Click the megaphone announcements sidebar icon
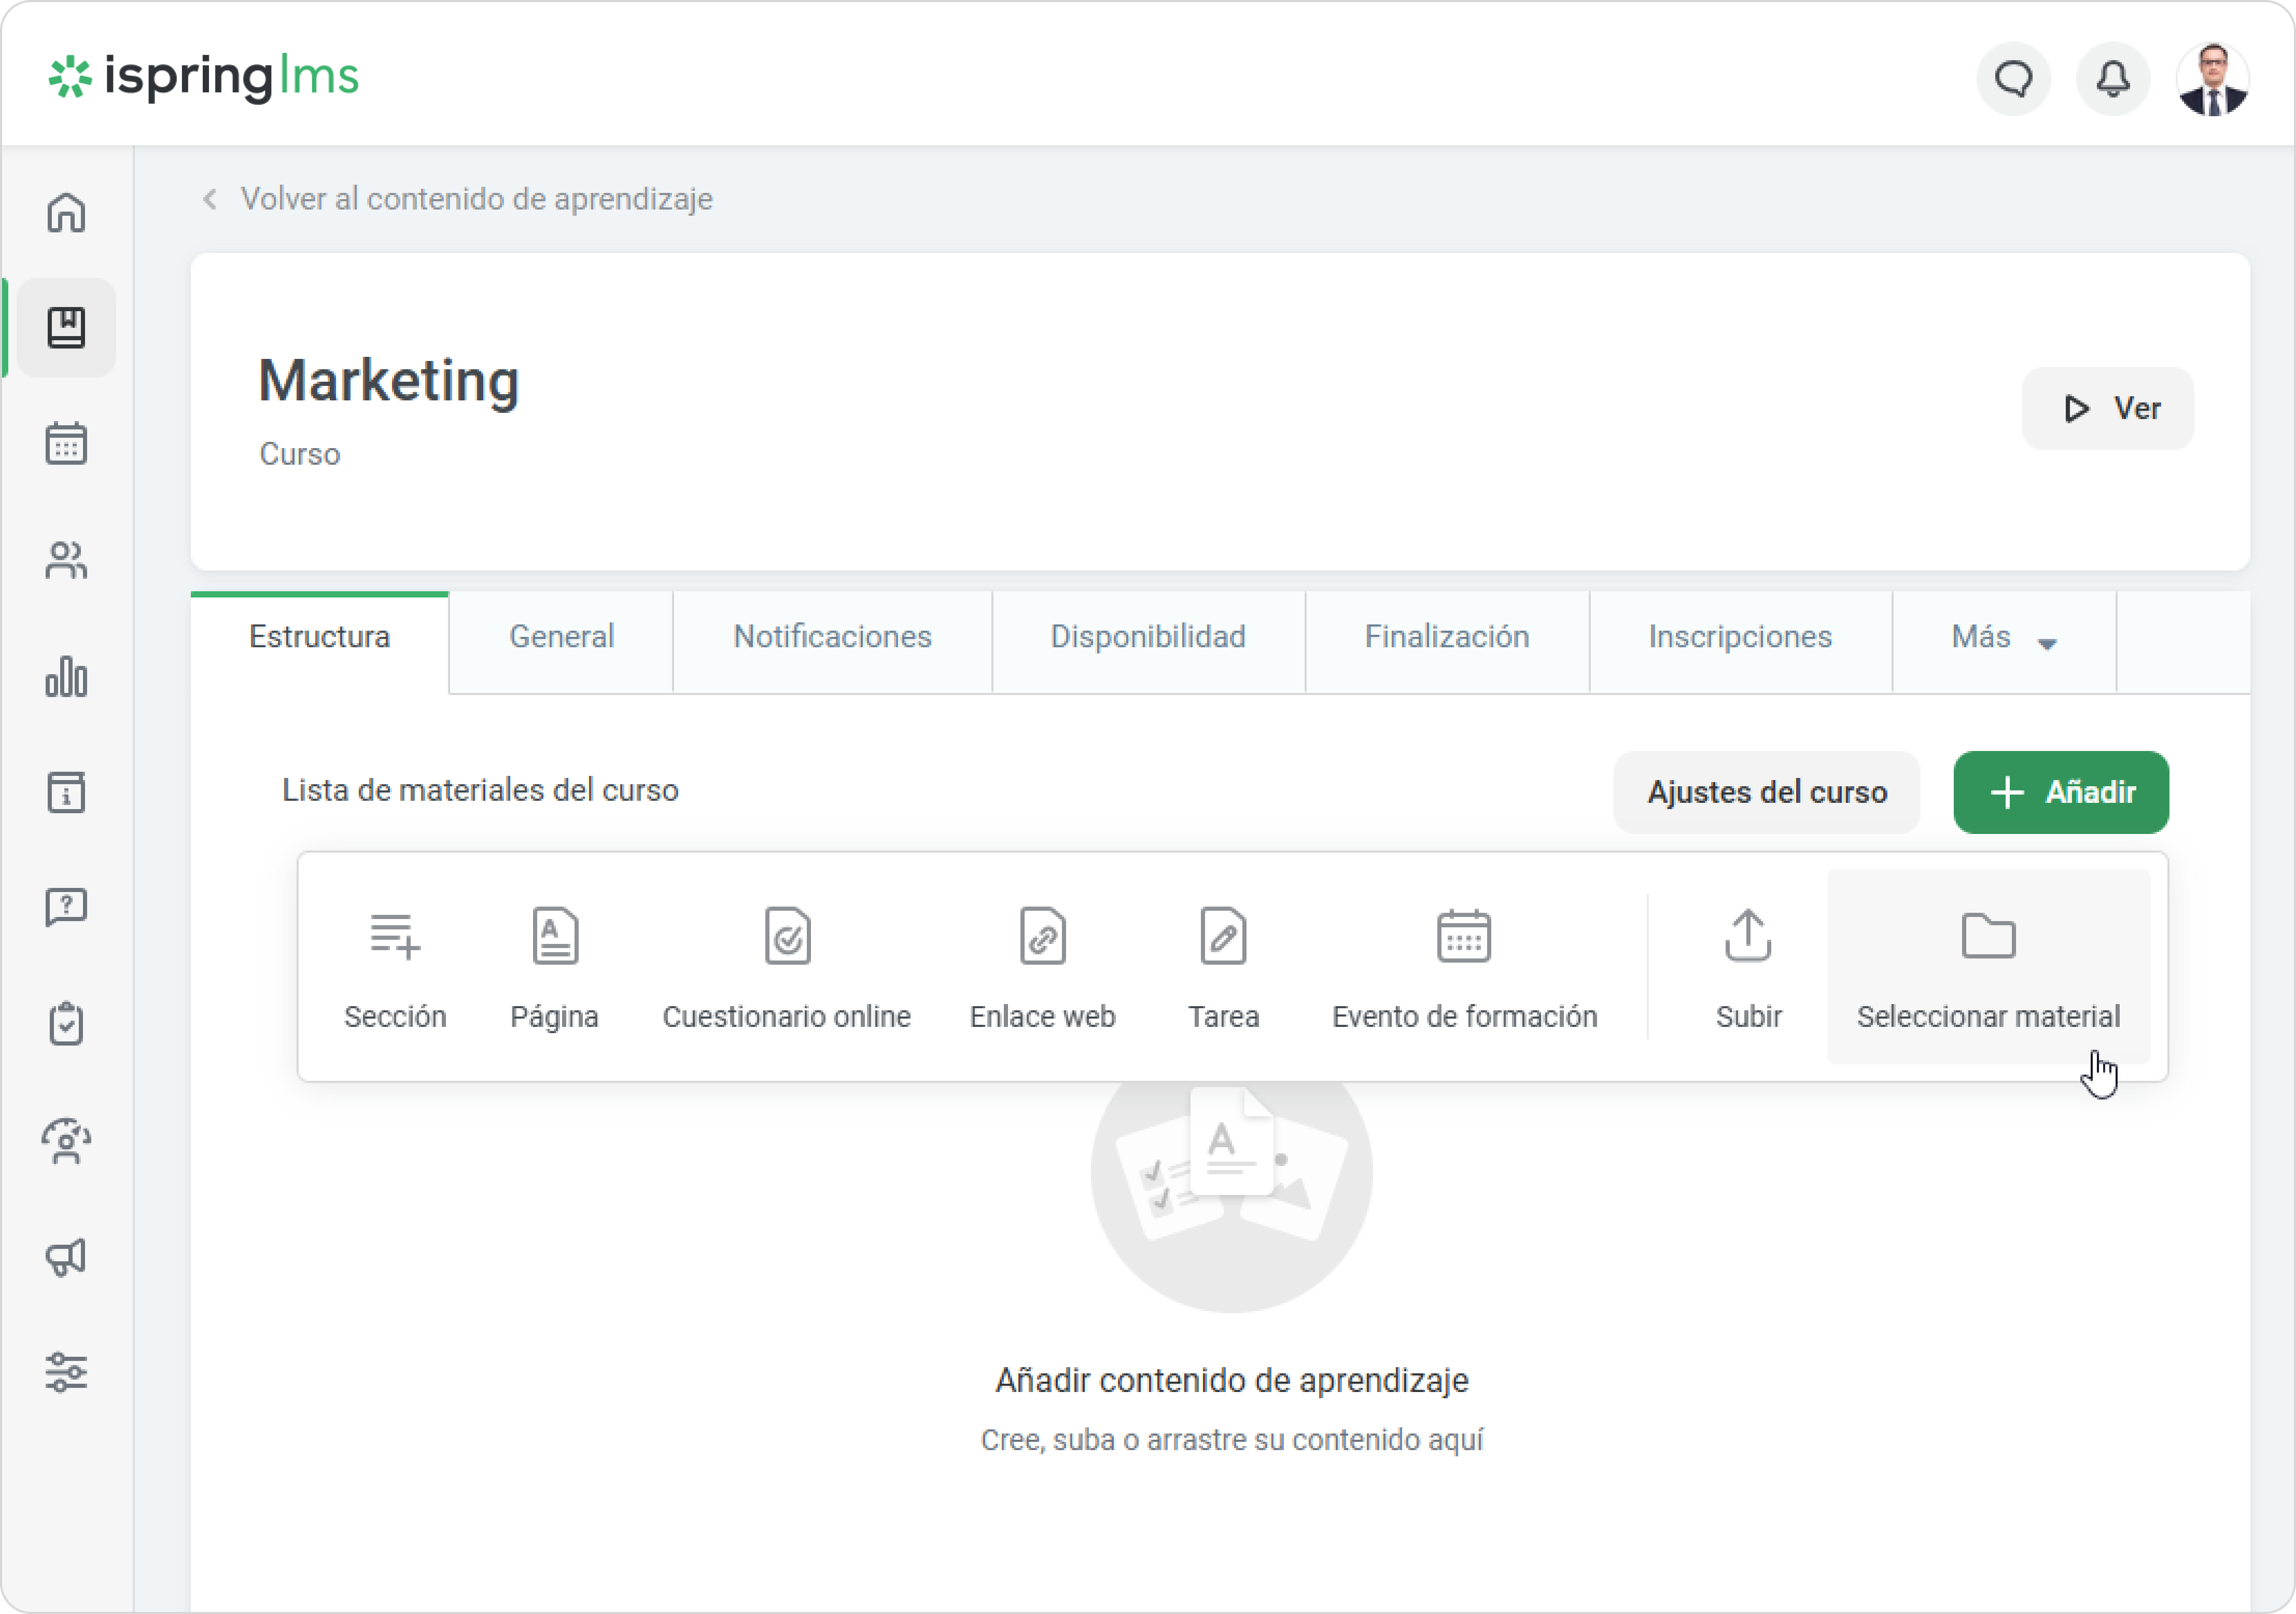The width and height of the screenshot is (2296, 1614). (x=66, y=1257)
